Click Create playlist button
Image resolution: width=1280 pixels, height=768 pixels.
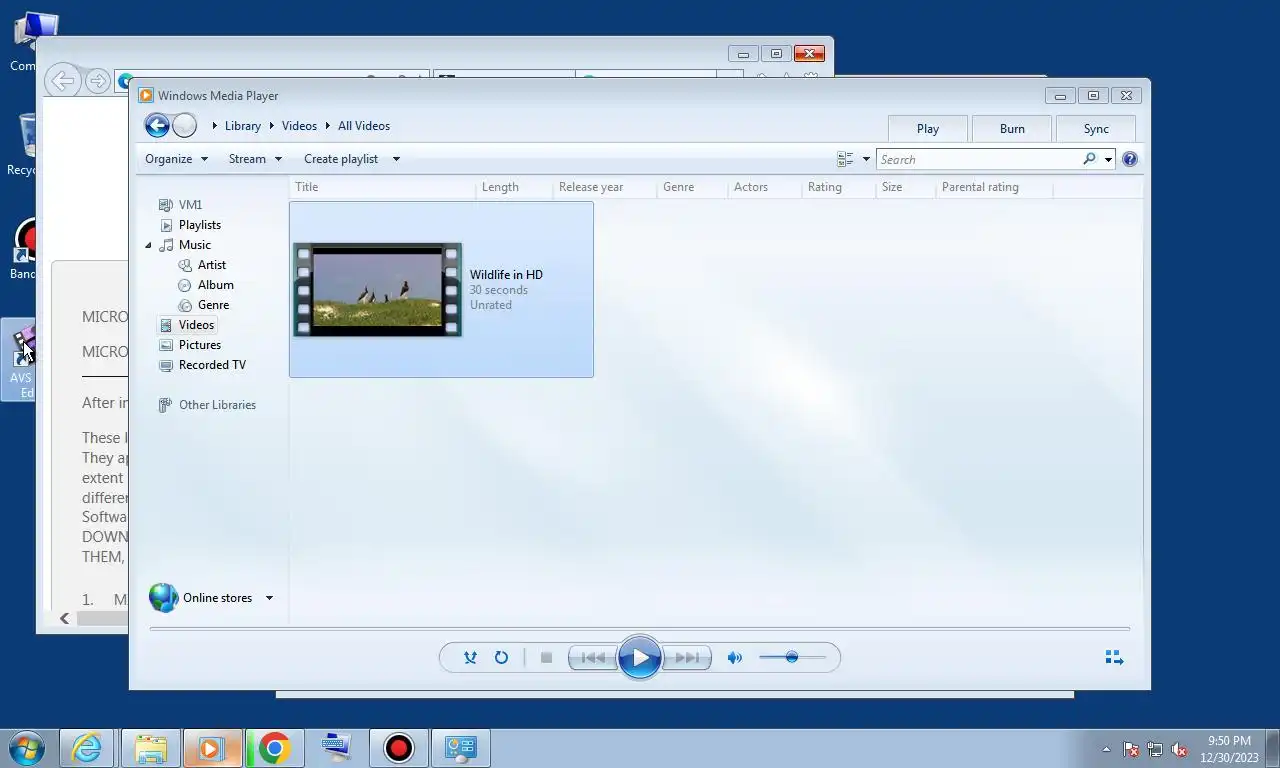(341, 159)
